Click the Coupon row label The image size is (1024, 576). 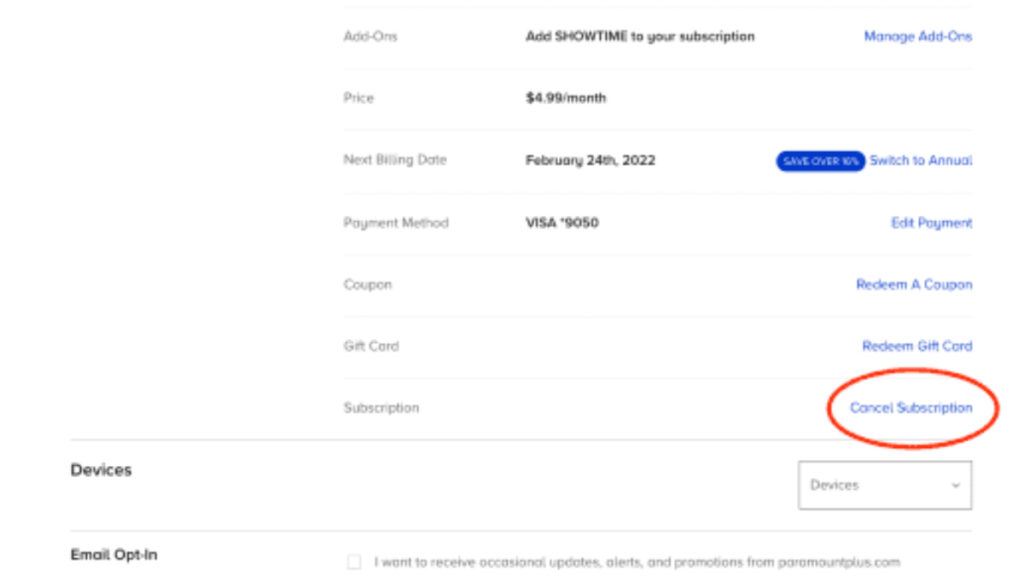[x=367, y=284]
